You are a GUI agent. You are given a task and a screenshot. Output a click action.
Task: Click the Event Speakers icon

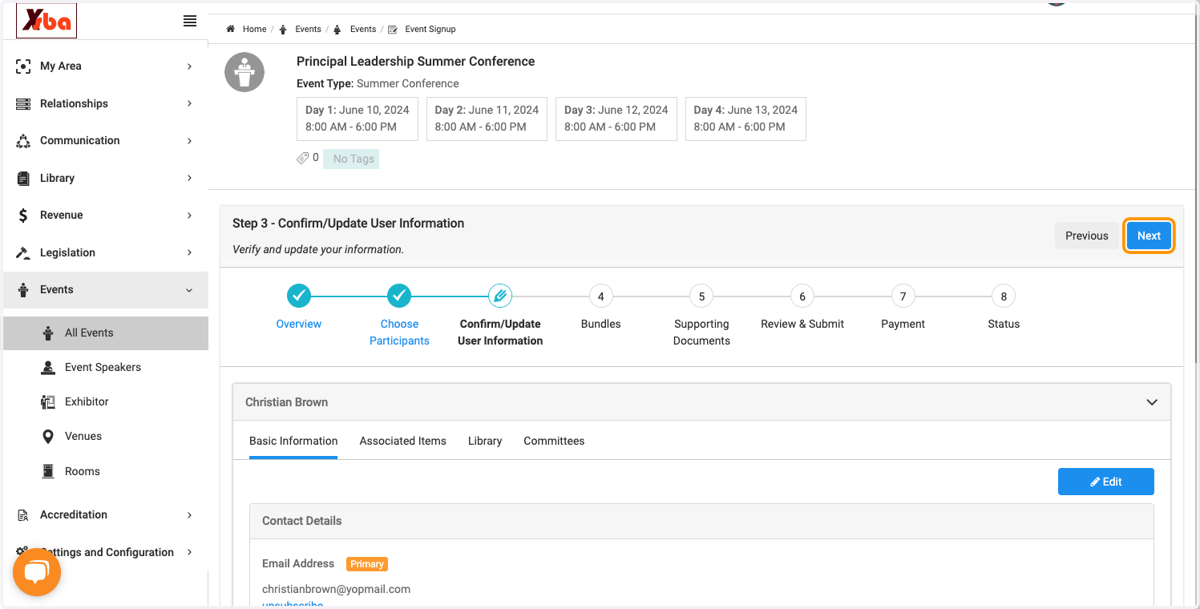pyautogui.click(x=48, y=367)
